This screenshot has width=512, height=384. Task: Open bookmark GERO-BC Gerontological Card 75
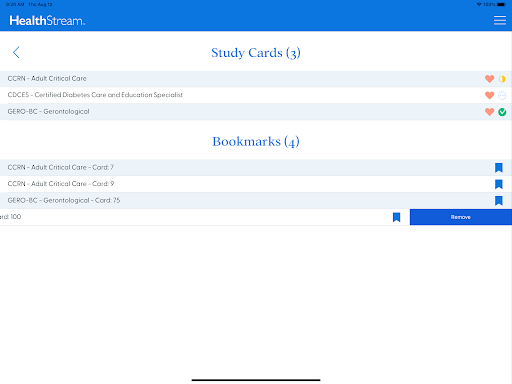256,200
